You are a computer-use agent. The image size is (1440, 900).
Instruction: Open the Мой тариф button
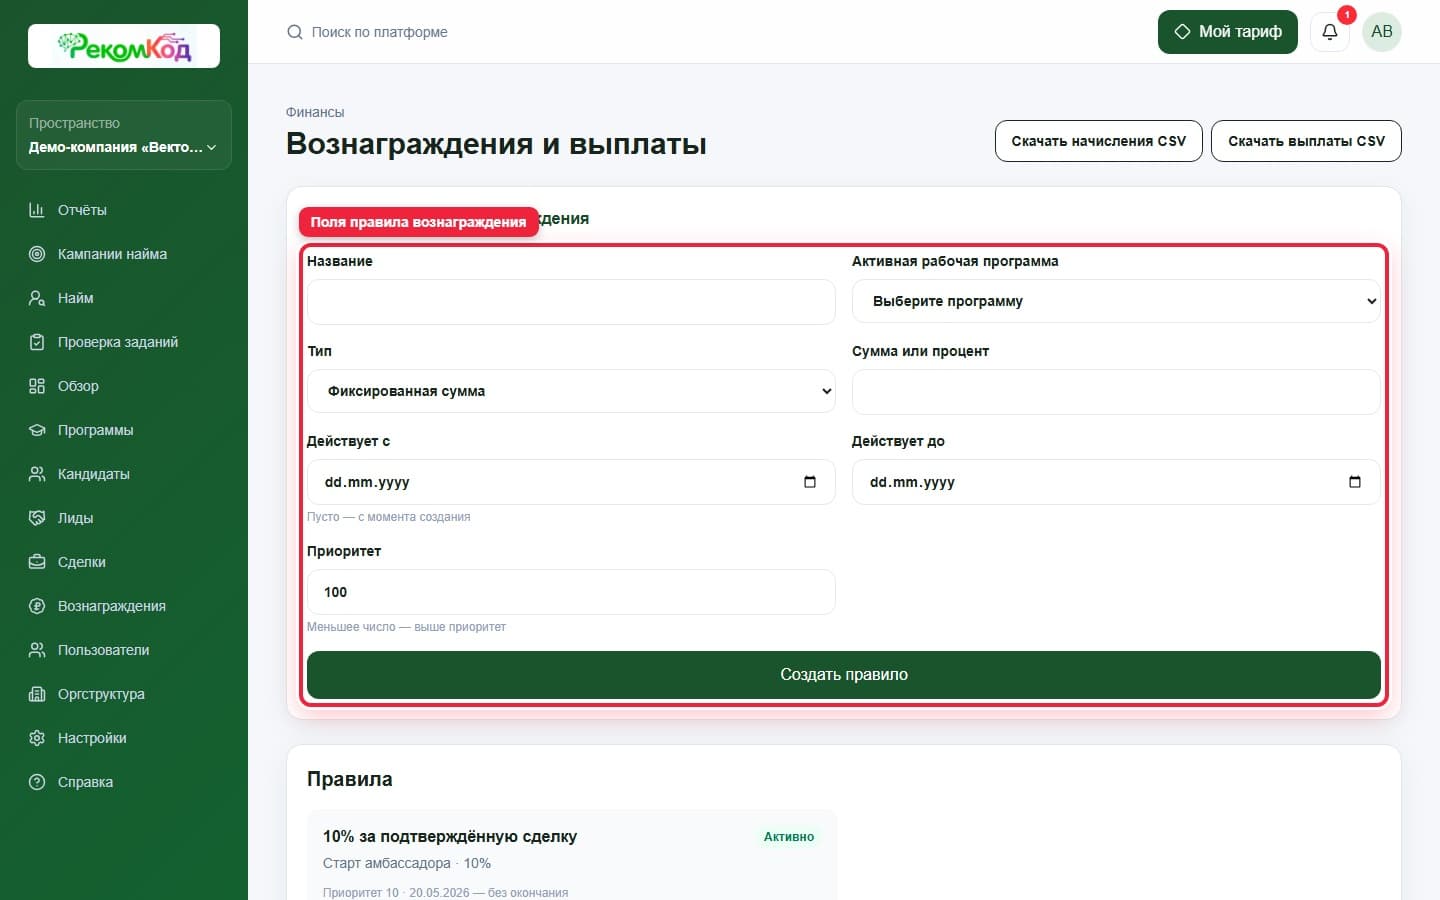(1228, 32)
